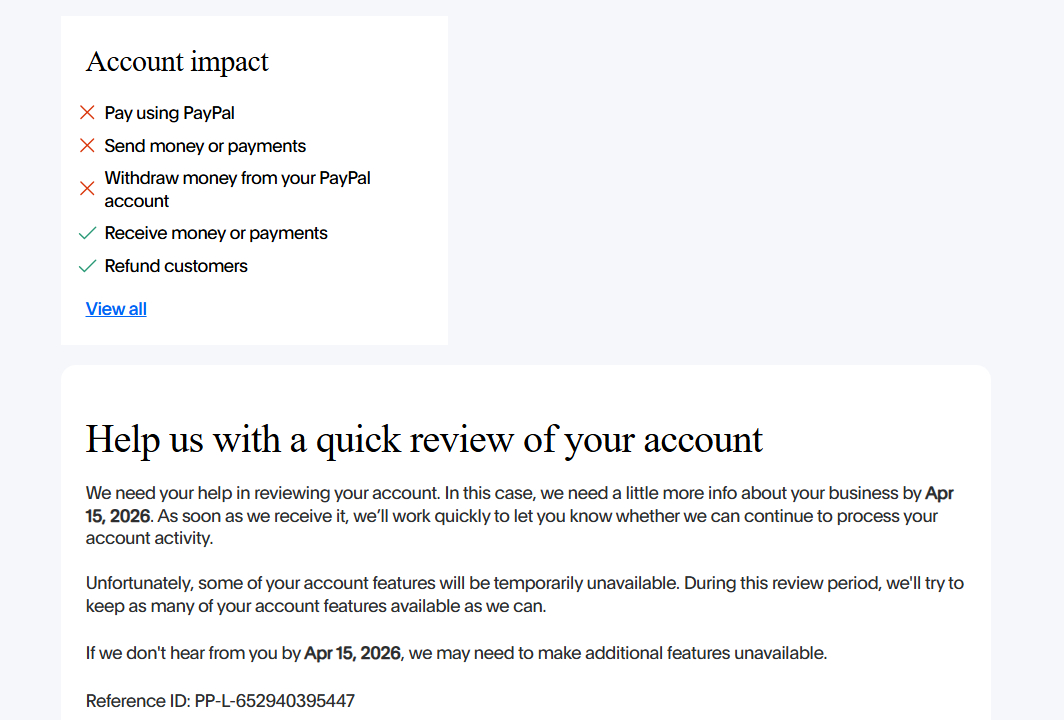
Task: Click the green checkmark beside Refund customers
Action: tap(87, 266)
